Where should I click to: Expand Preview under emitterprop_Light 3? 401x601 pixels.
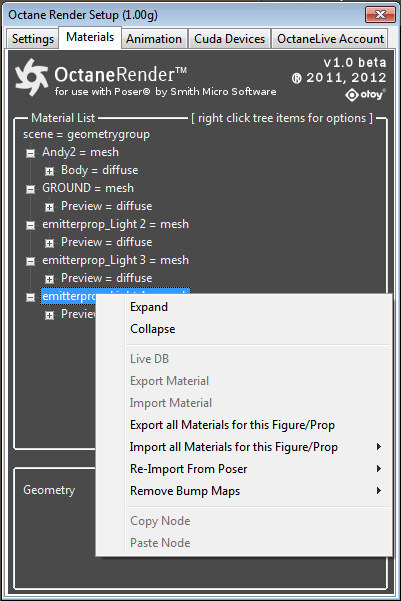point(49,279)
